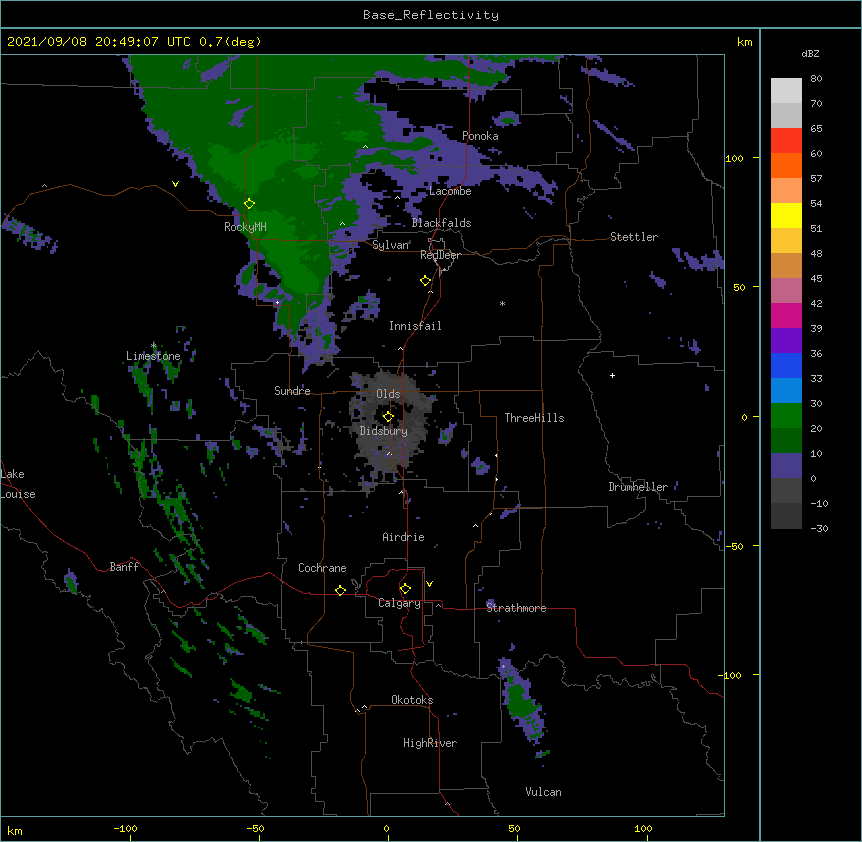Click the Ponoka label
Viewport: 862px width, 842px height.
tap(480, 136)
